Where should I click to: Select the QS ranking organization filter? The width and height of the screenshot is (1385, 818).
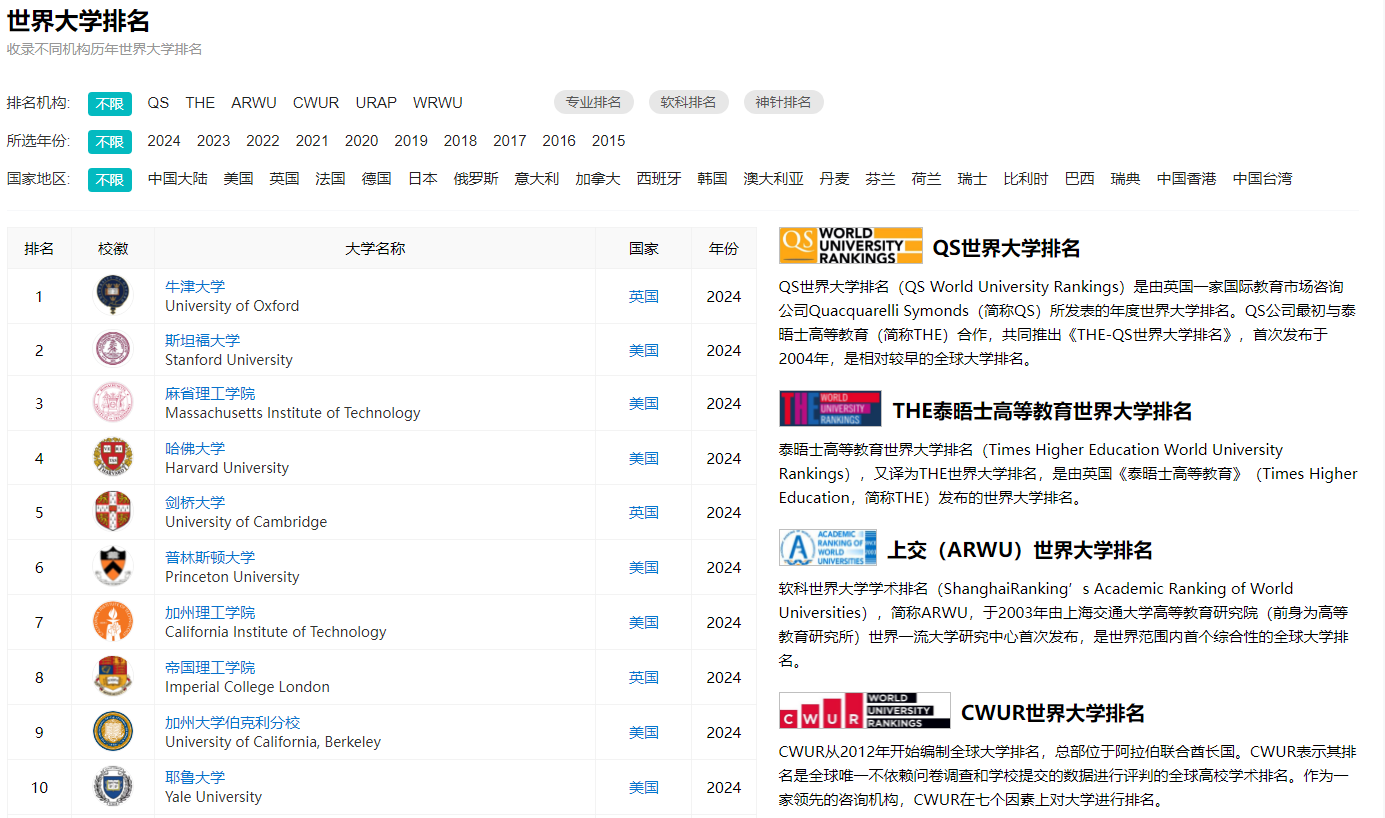(x=157, y=102)
